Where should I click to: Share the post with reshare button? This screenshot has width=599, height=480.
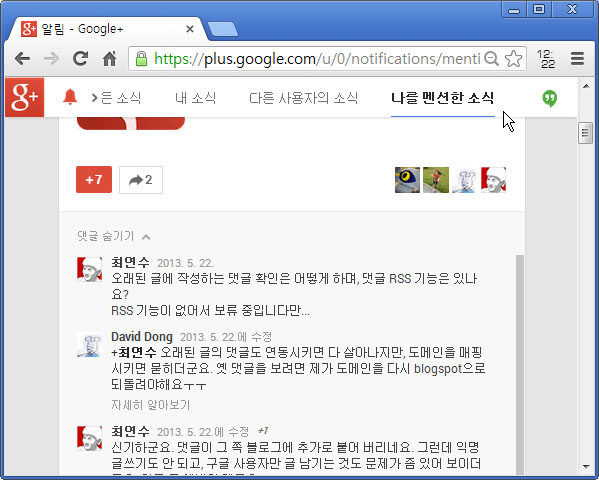pyautogui.click(x=141, y=180)
